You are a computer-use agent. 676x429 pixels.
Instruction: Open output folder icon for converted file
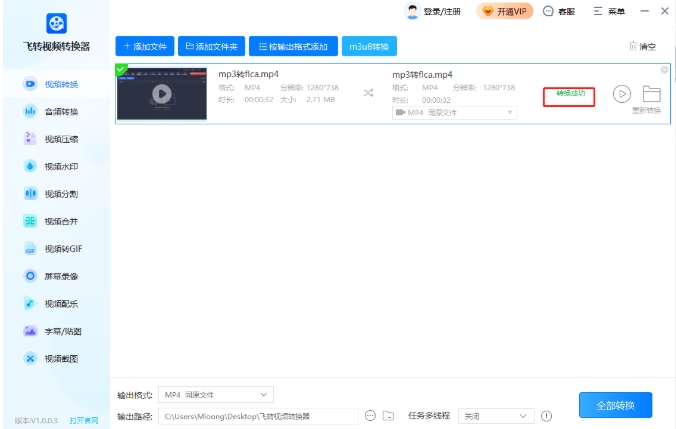(x=651, y=94)
